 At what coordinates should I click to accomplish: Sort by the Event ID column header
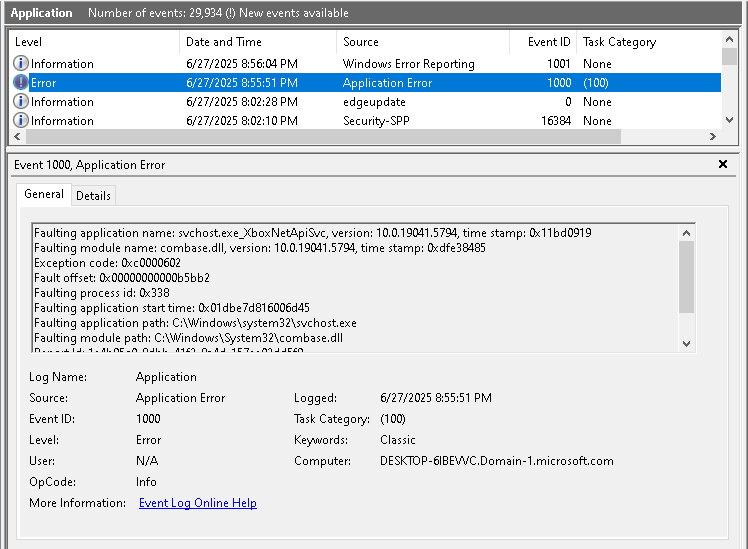[543, 42]
